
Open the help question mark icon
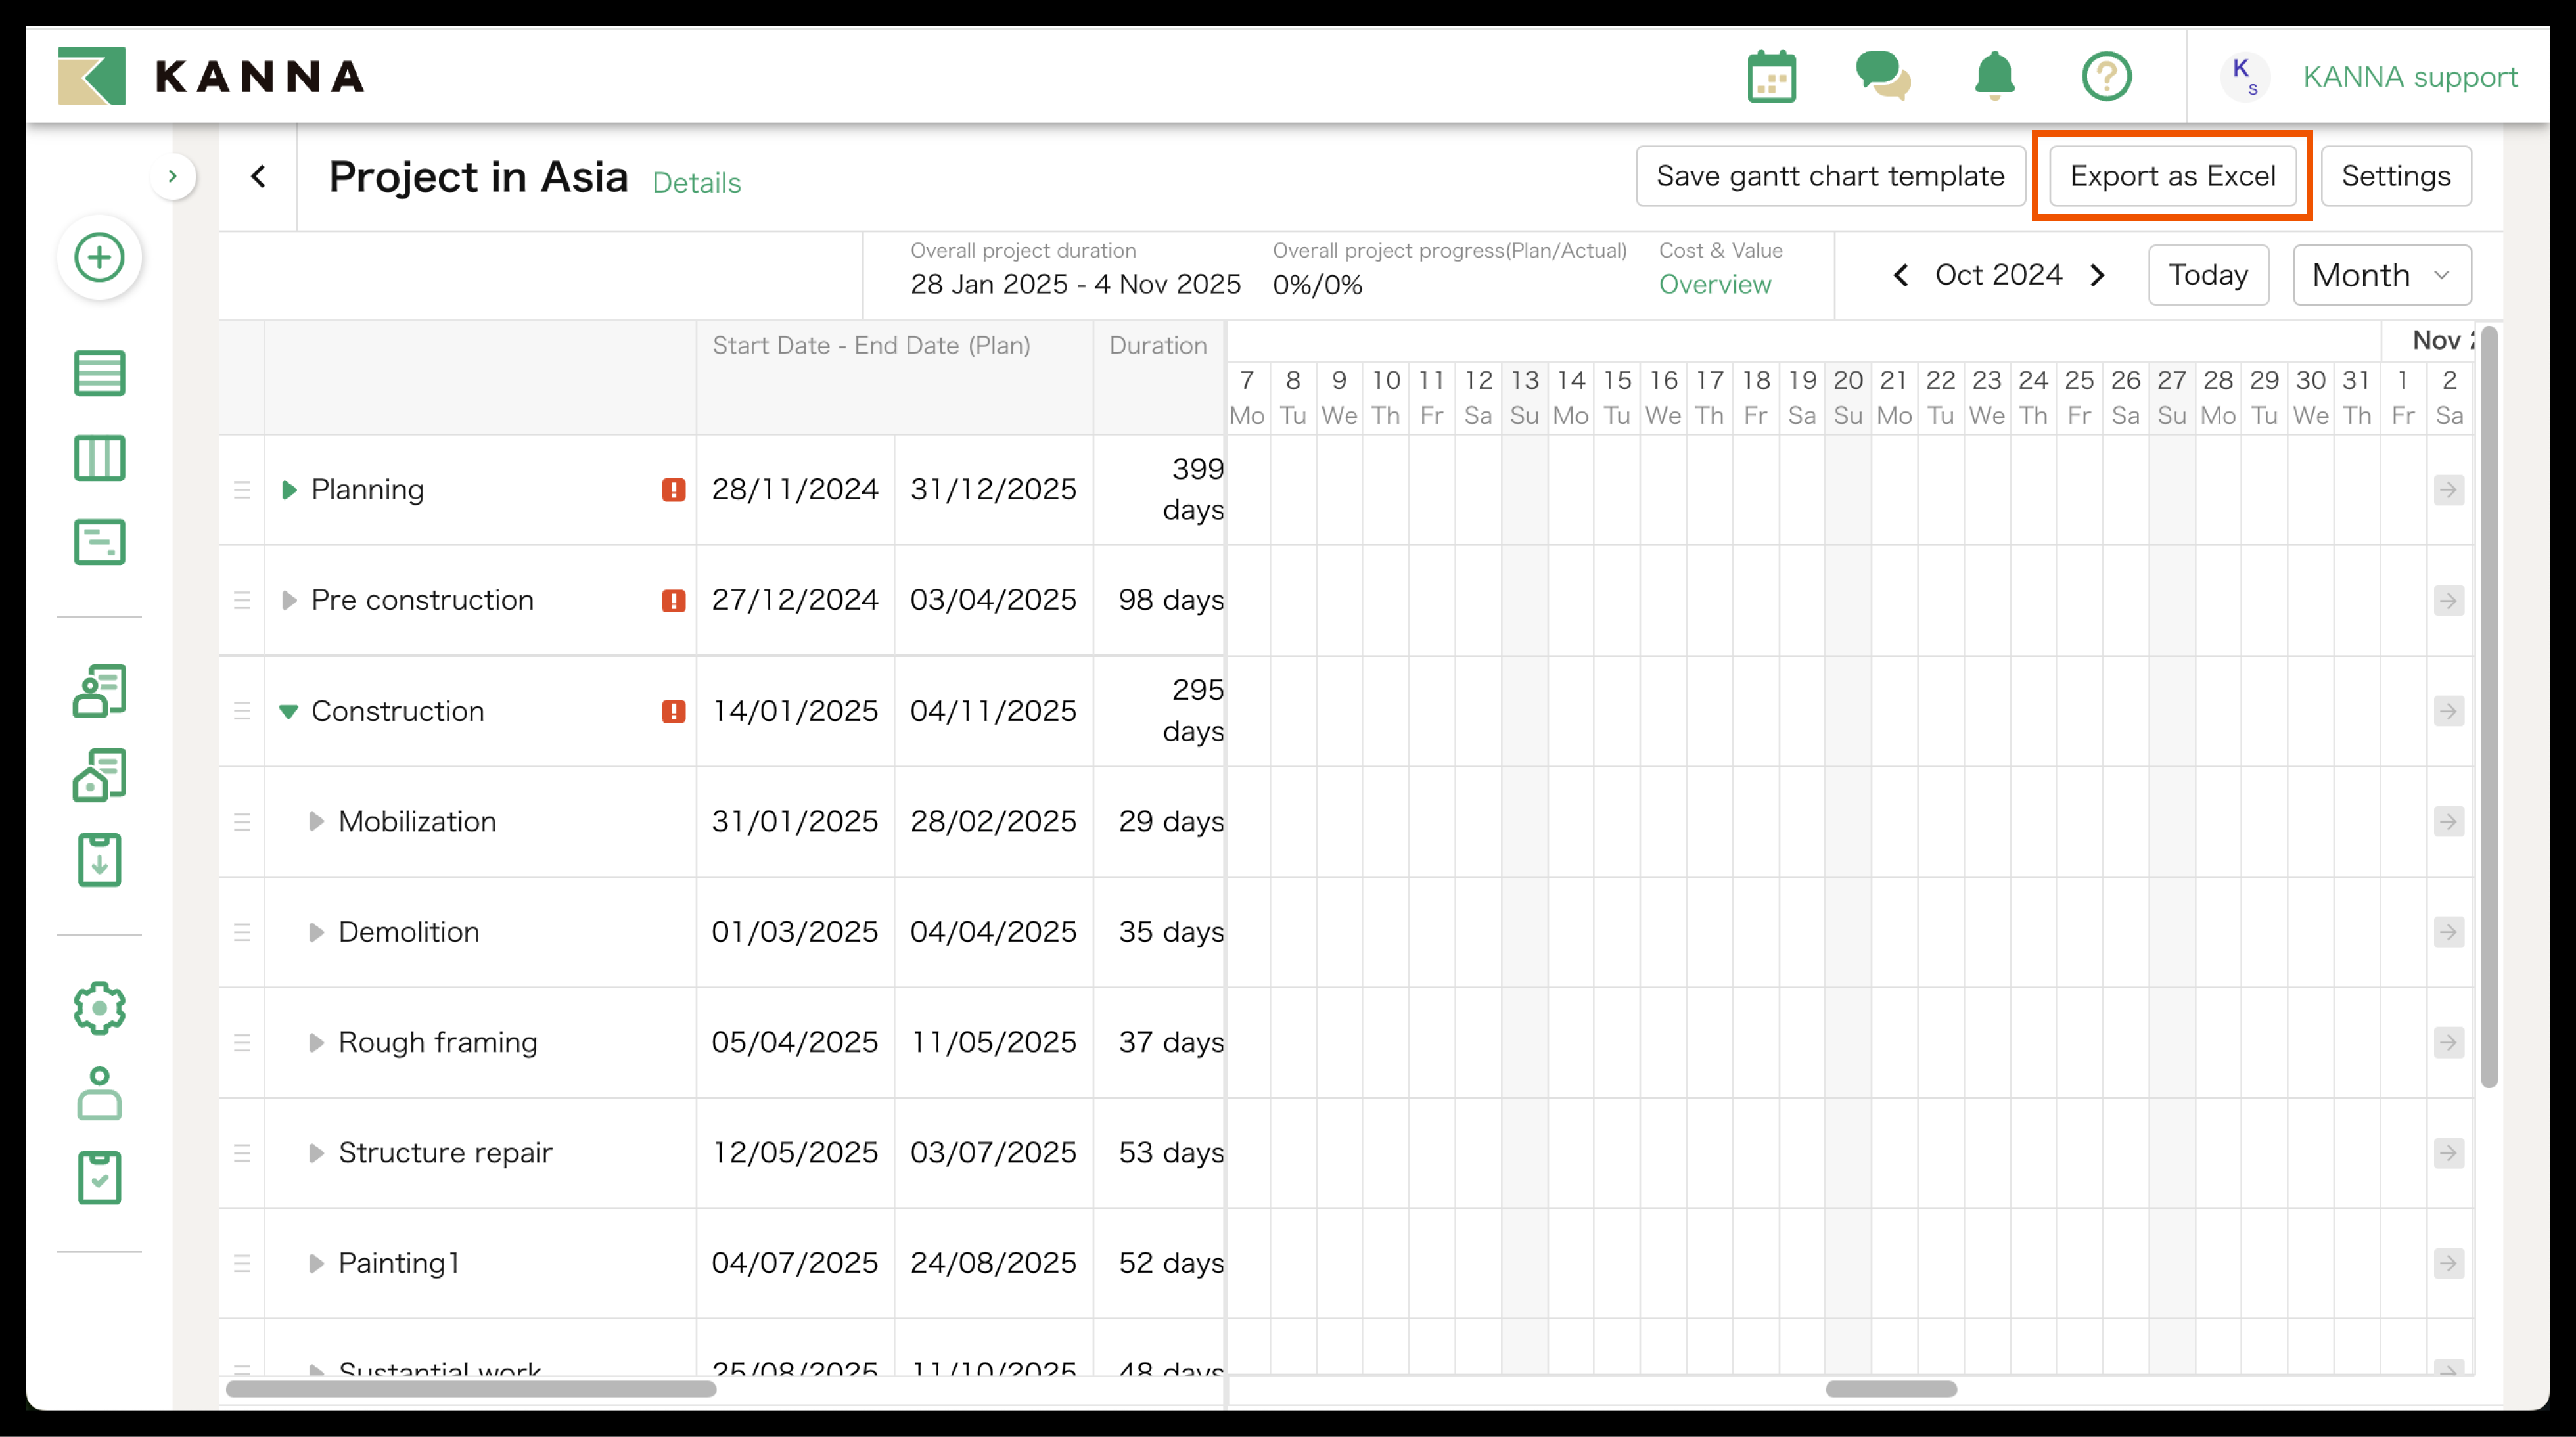click(x=2106, y=76)
